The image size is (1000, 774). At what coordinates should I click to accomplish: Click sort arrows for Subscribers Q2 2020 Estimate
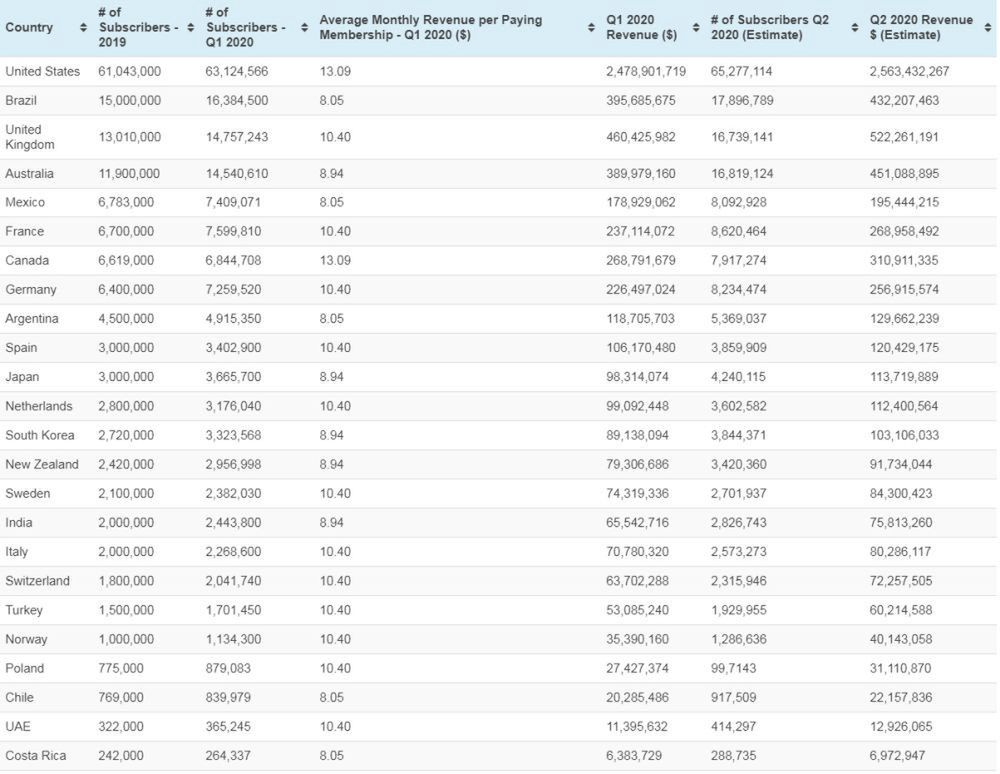(856, 27)
